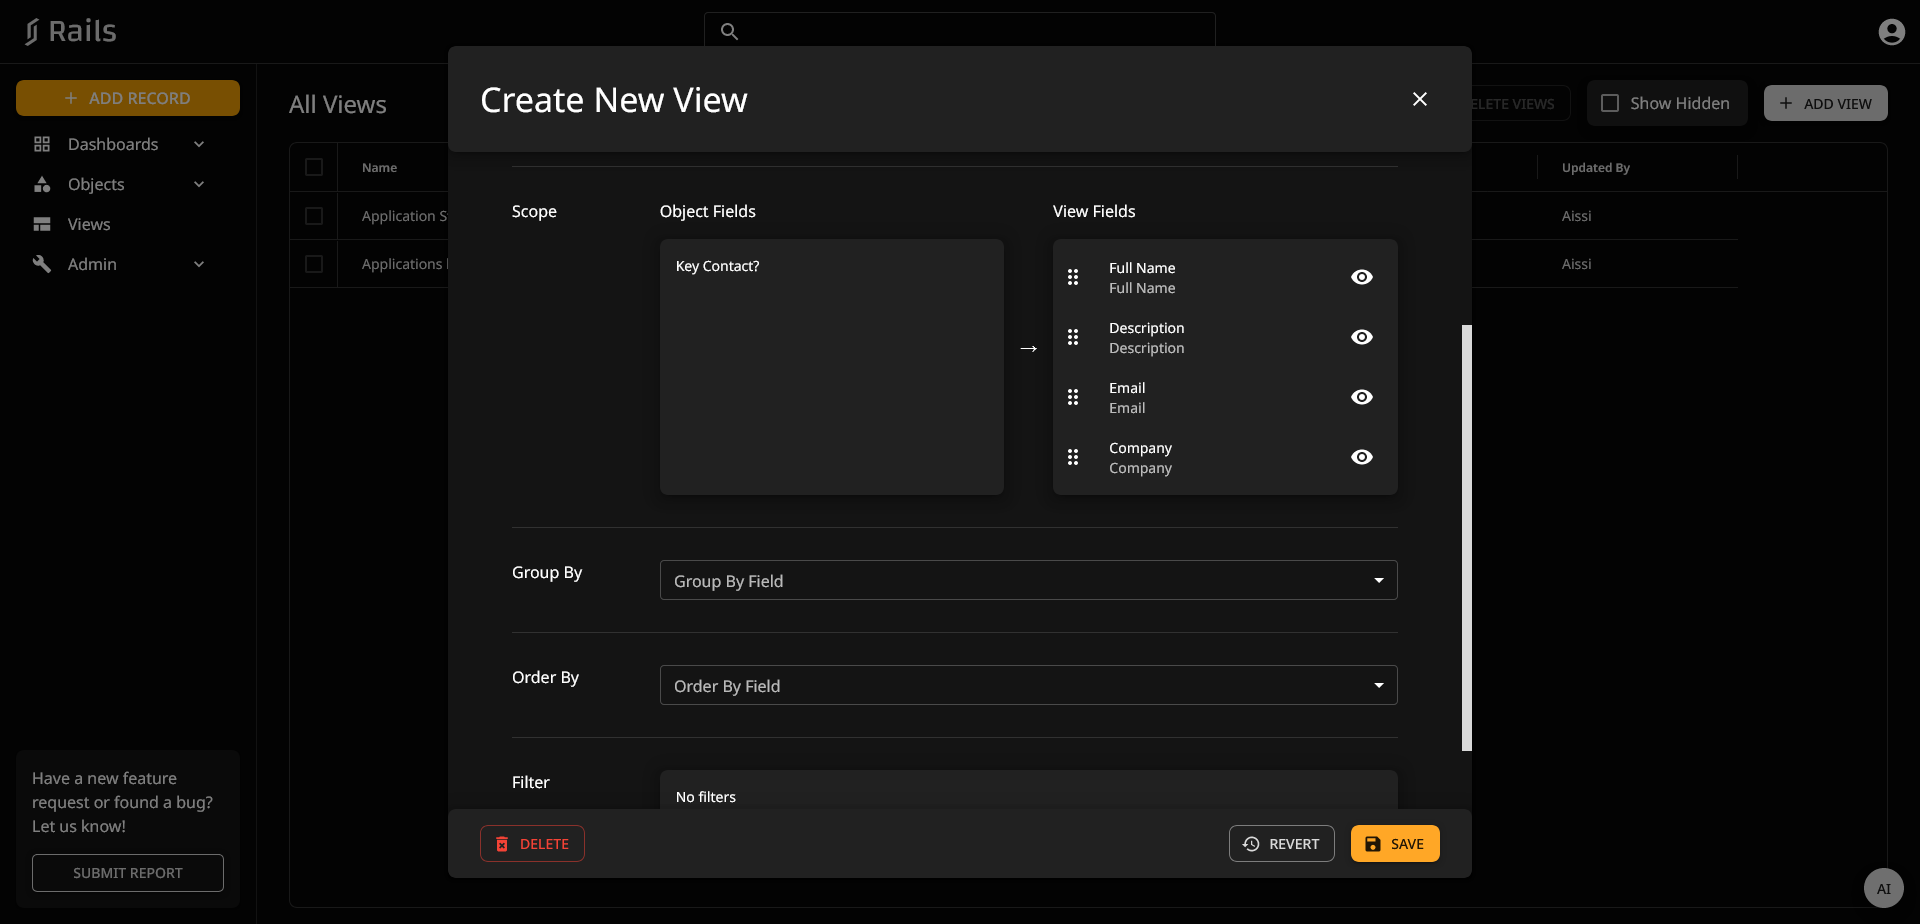Viewport: 1920px width, 924px height.
Task: Click the drag handle for Full Name field
Action: coord(1073,277)
